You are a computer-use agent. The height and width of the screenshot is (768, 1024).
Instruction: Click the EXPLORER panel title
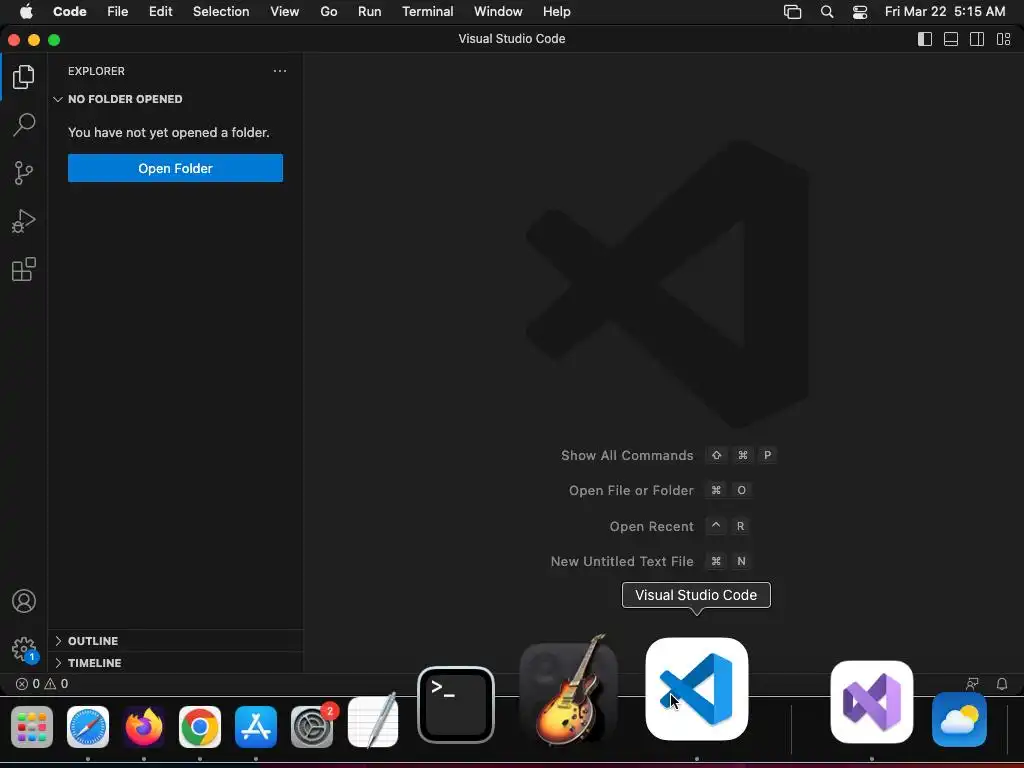pyautogui.click(x=96, y=71)
